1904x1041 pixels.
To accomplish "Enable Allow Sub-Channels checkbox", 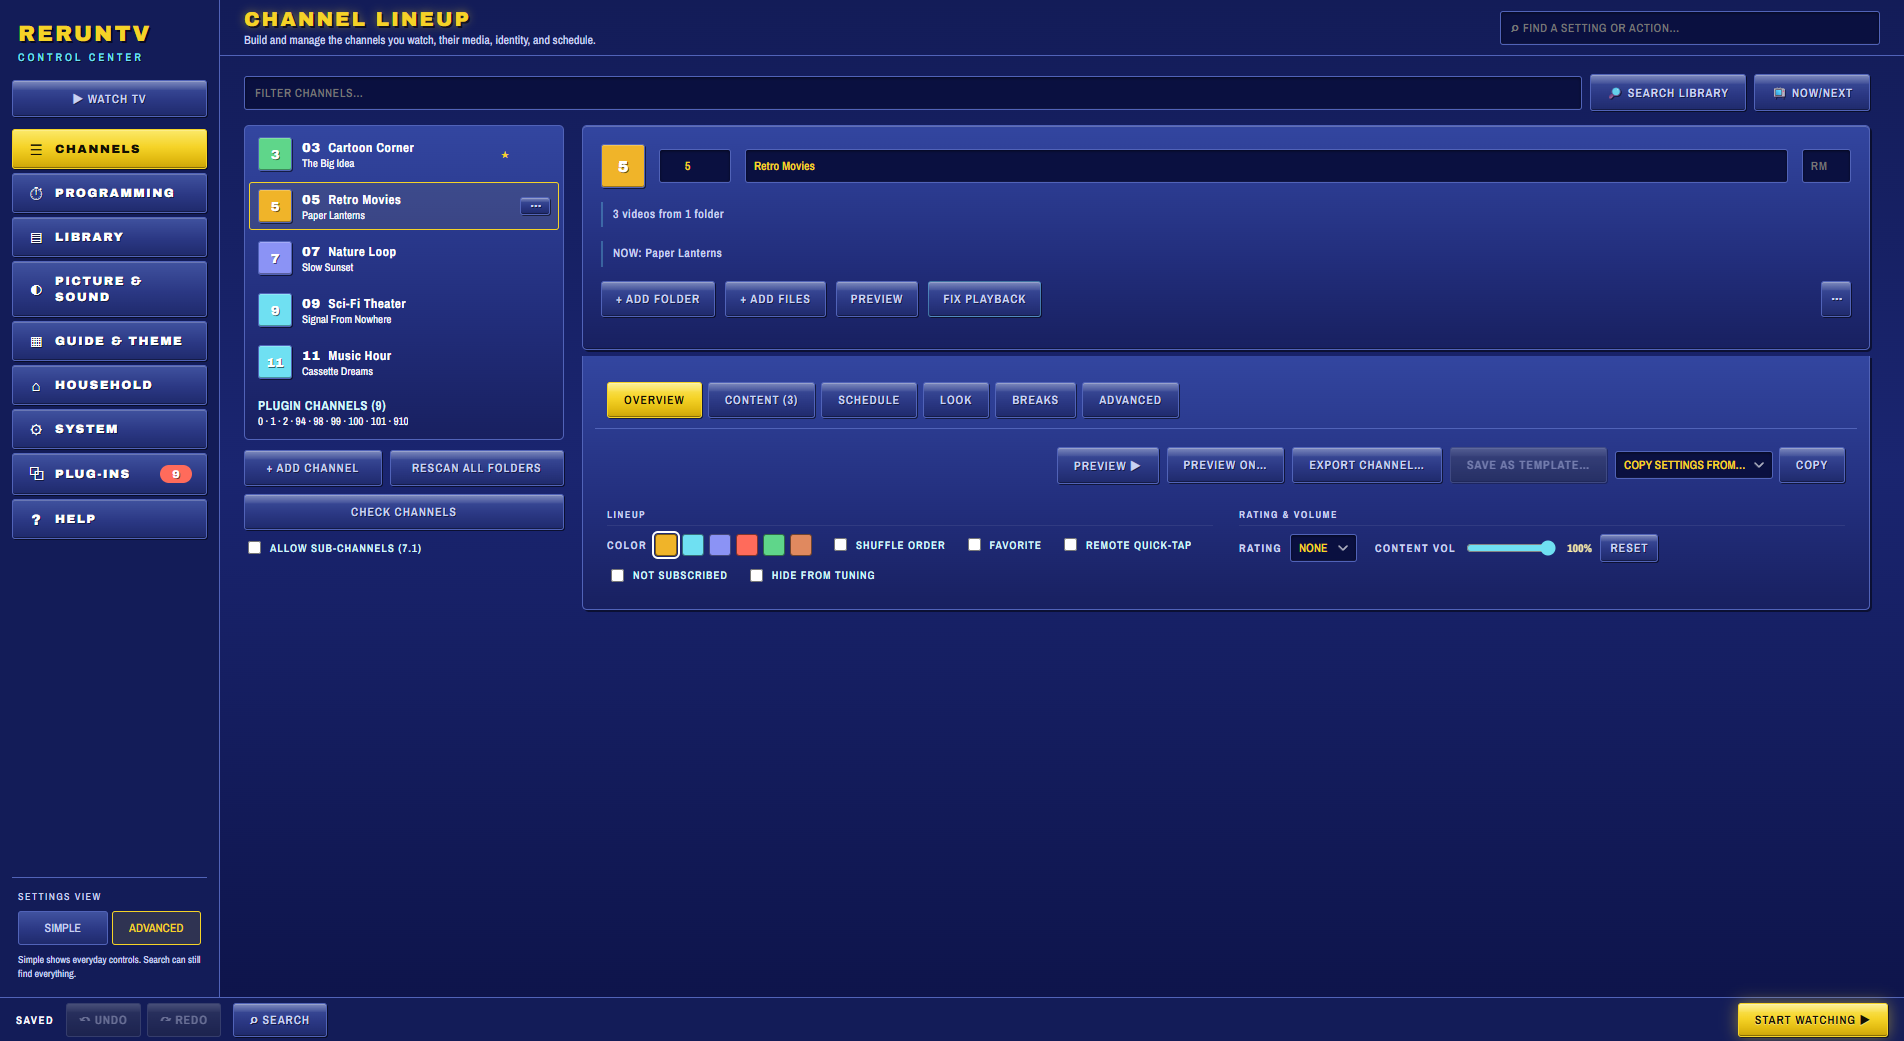I will (255, 548).
